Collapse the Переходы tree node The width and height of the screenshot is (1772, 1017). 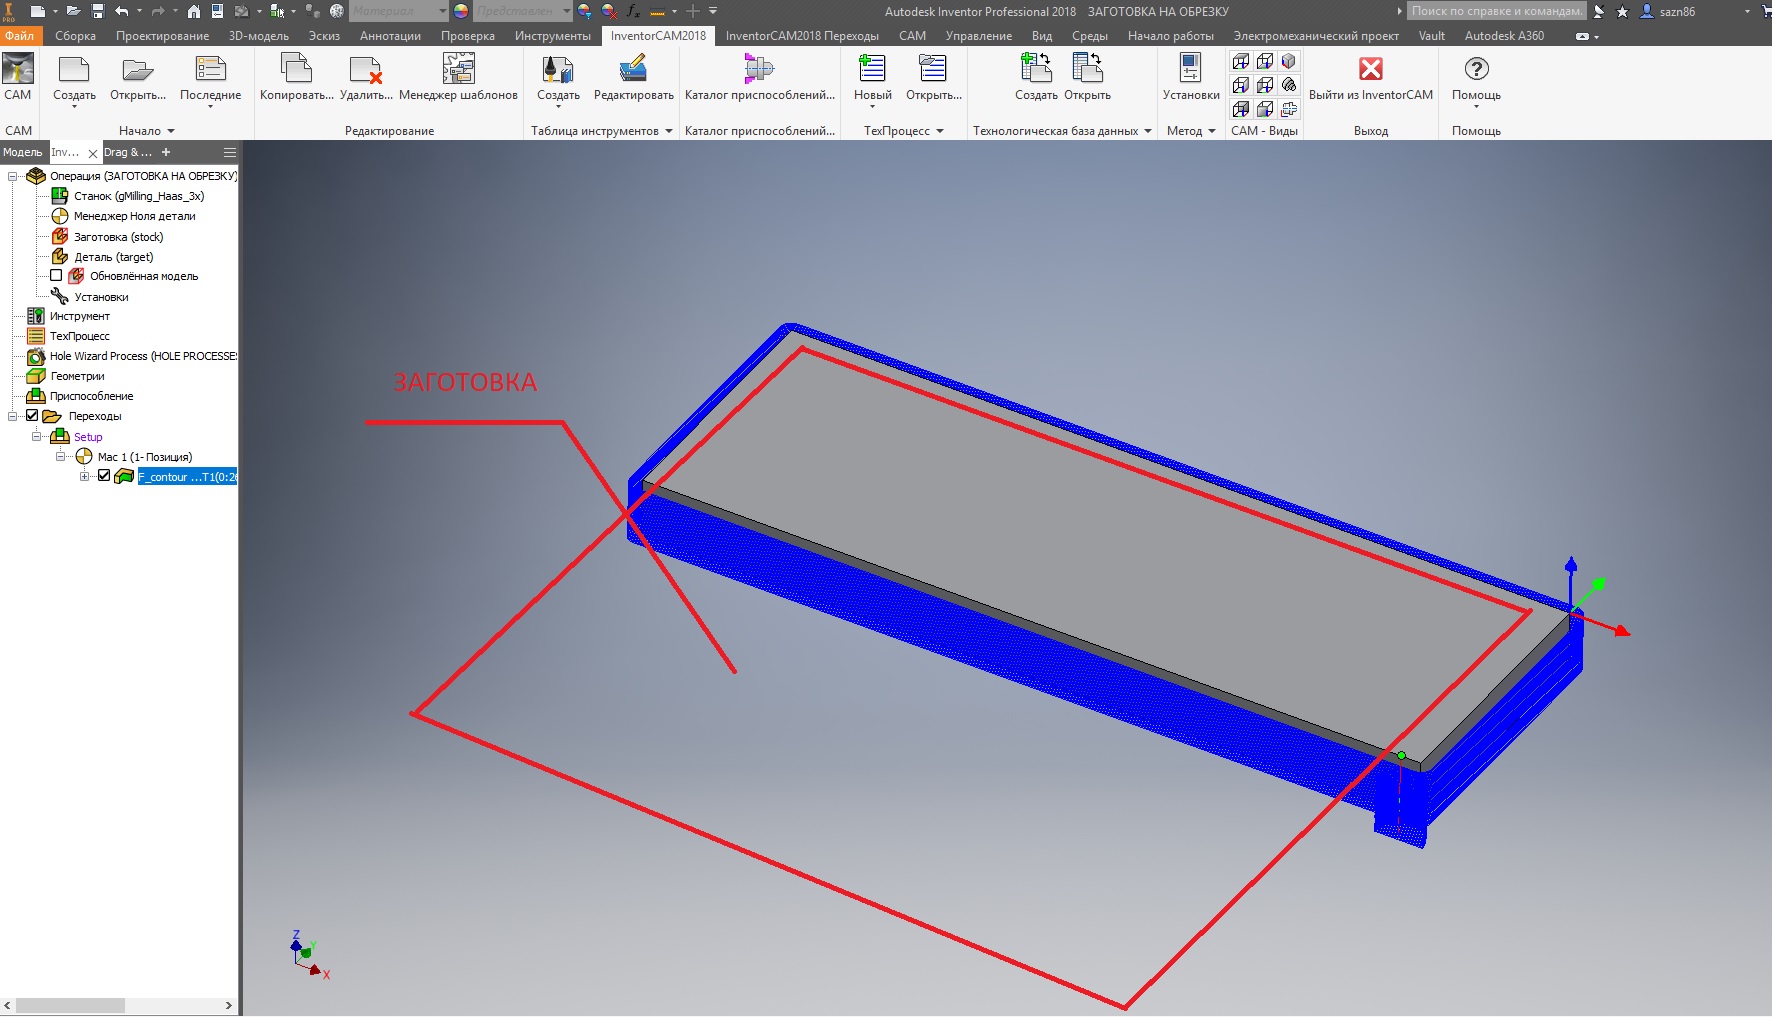coord(13,416)
